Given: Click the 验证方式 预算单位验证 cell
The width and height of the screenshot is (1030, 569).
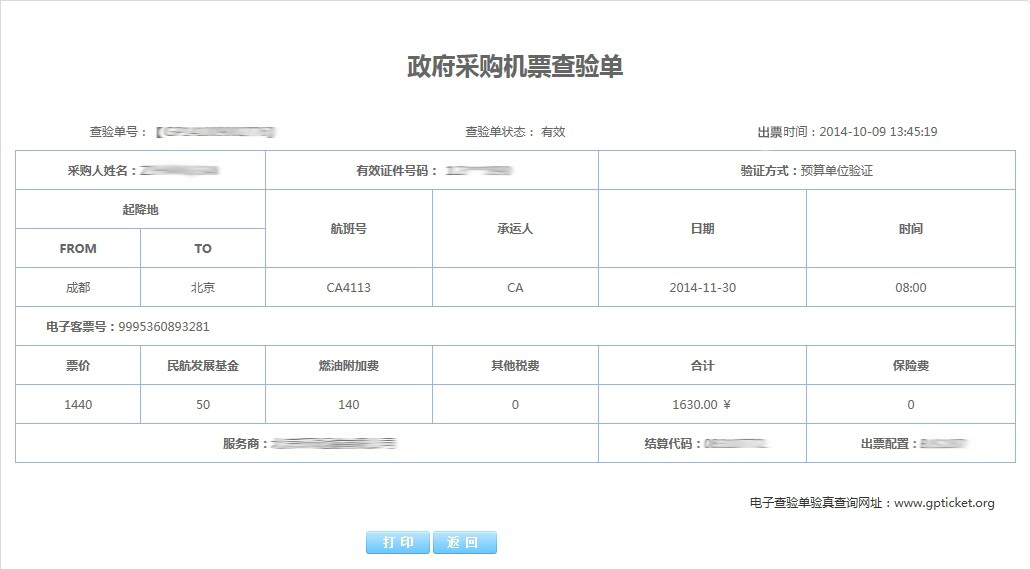Looking at the screenshot, I should click(x=806, y=171).
